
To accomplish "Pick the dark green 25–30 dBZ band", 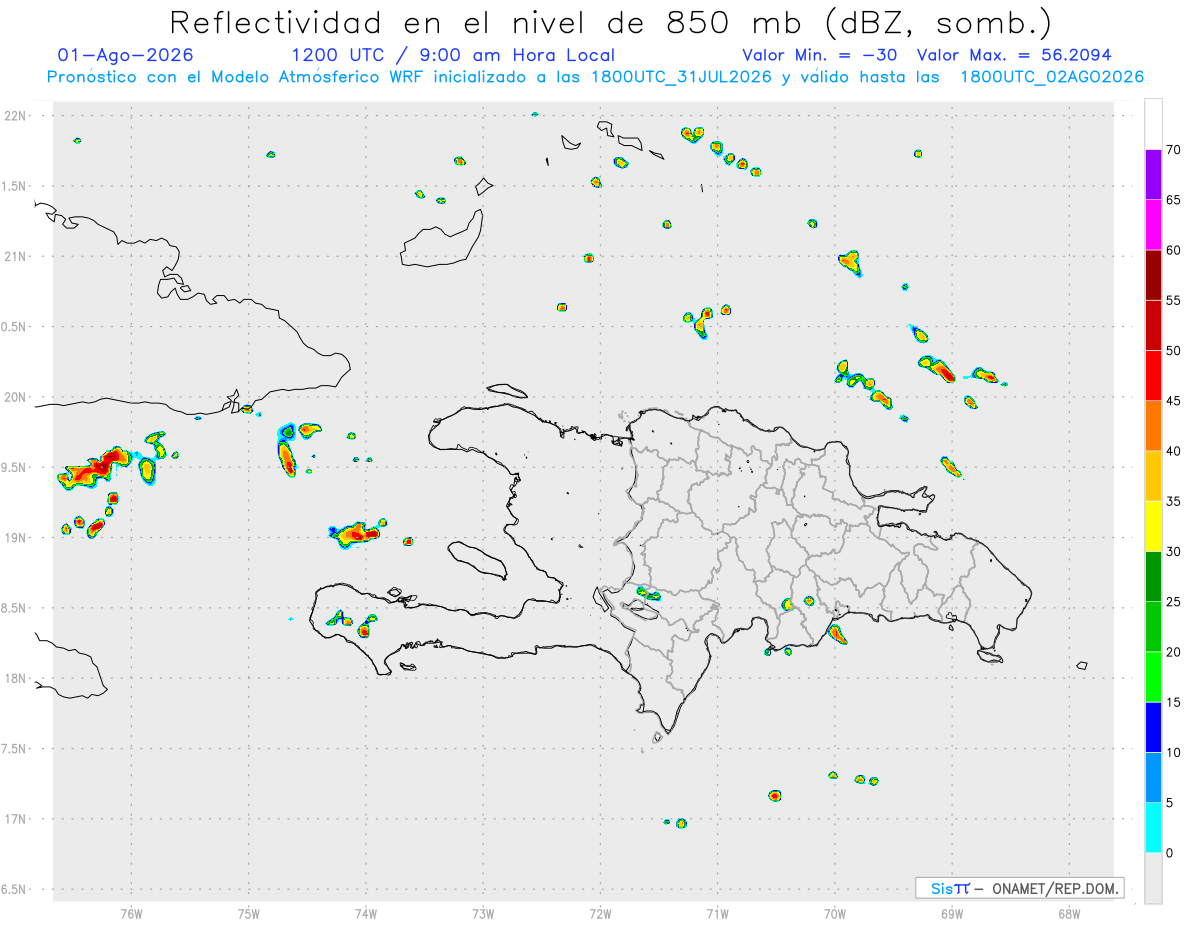I will tap(1153, 576).
